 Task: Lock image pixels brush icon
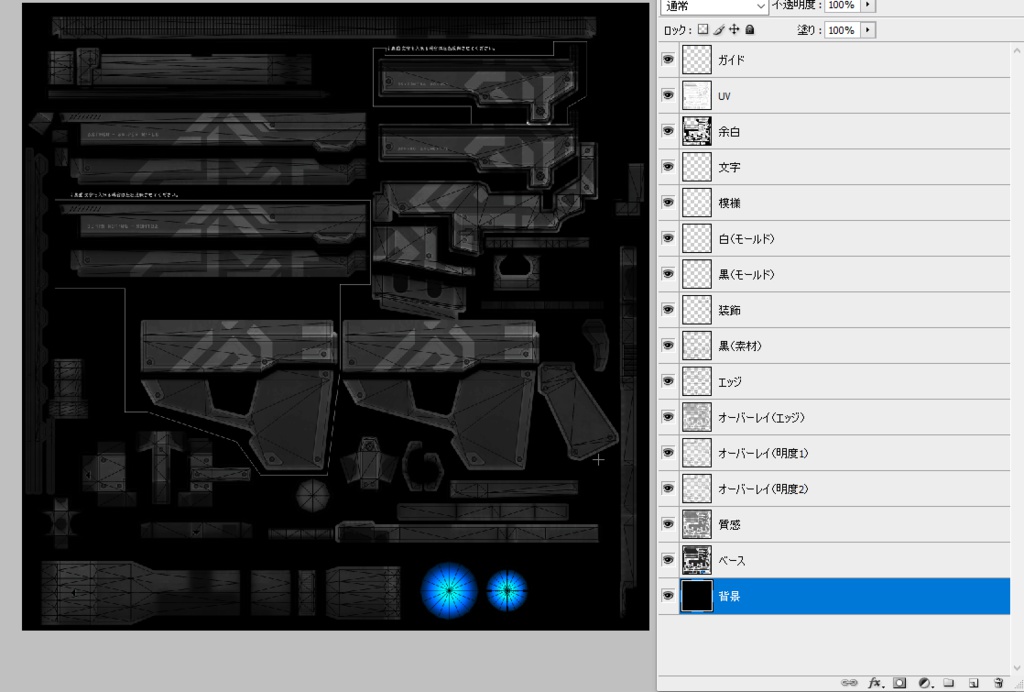pos(719,29)
